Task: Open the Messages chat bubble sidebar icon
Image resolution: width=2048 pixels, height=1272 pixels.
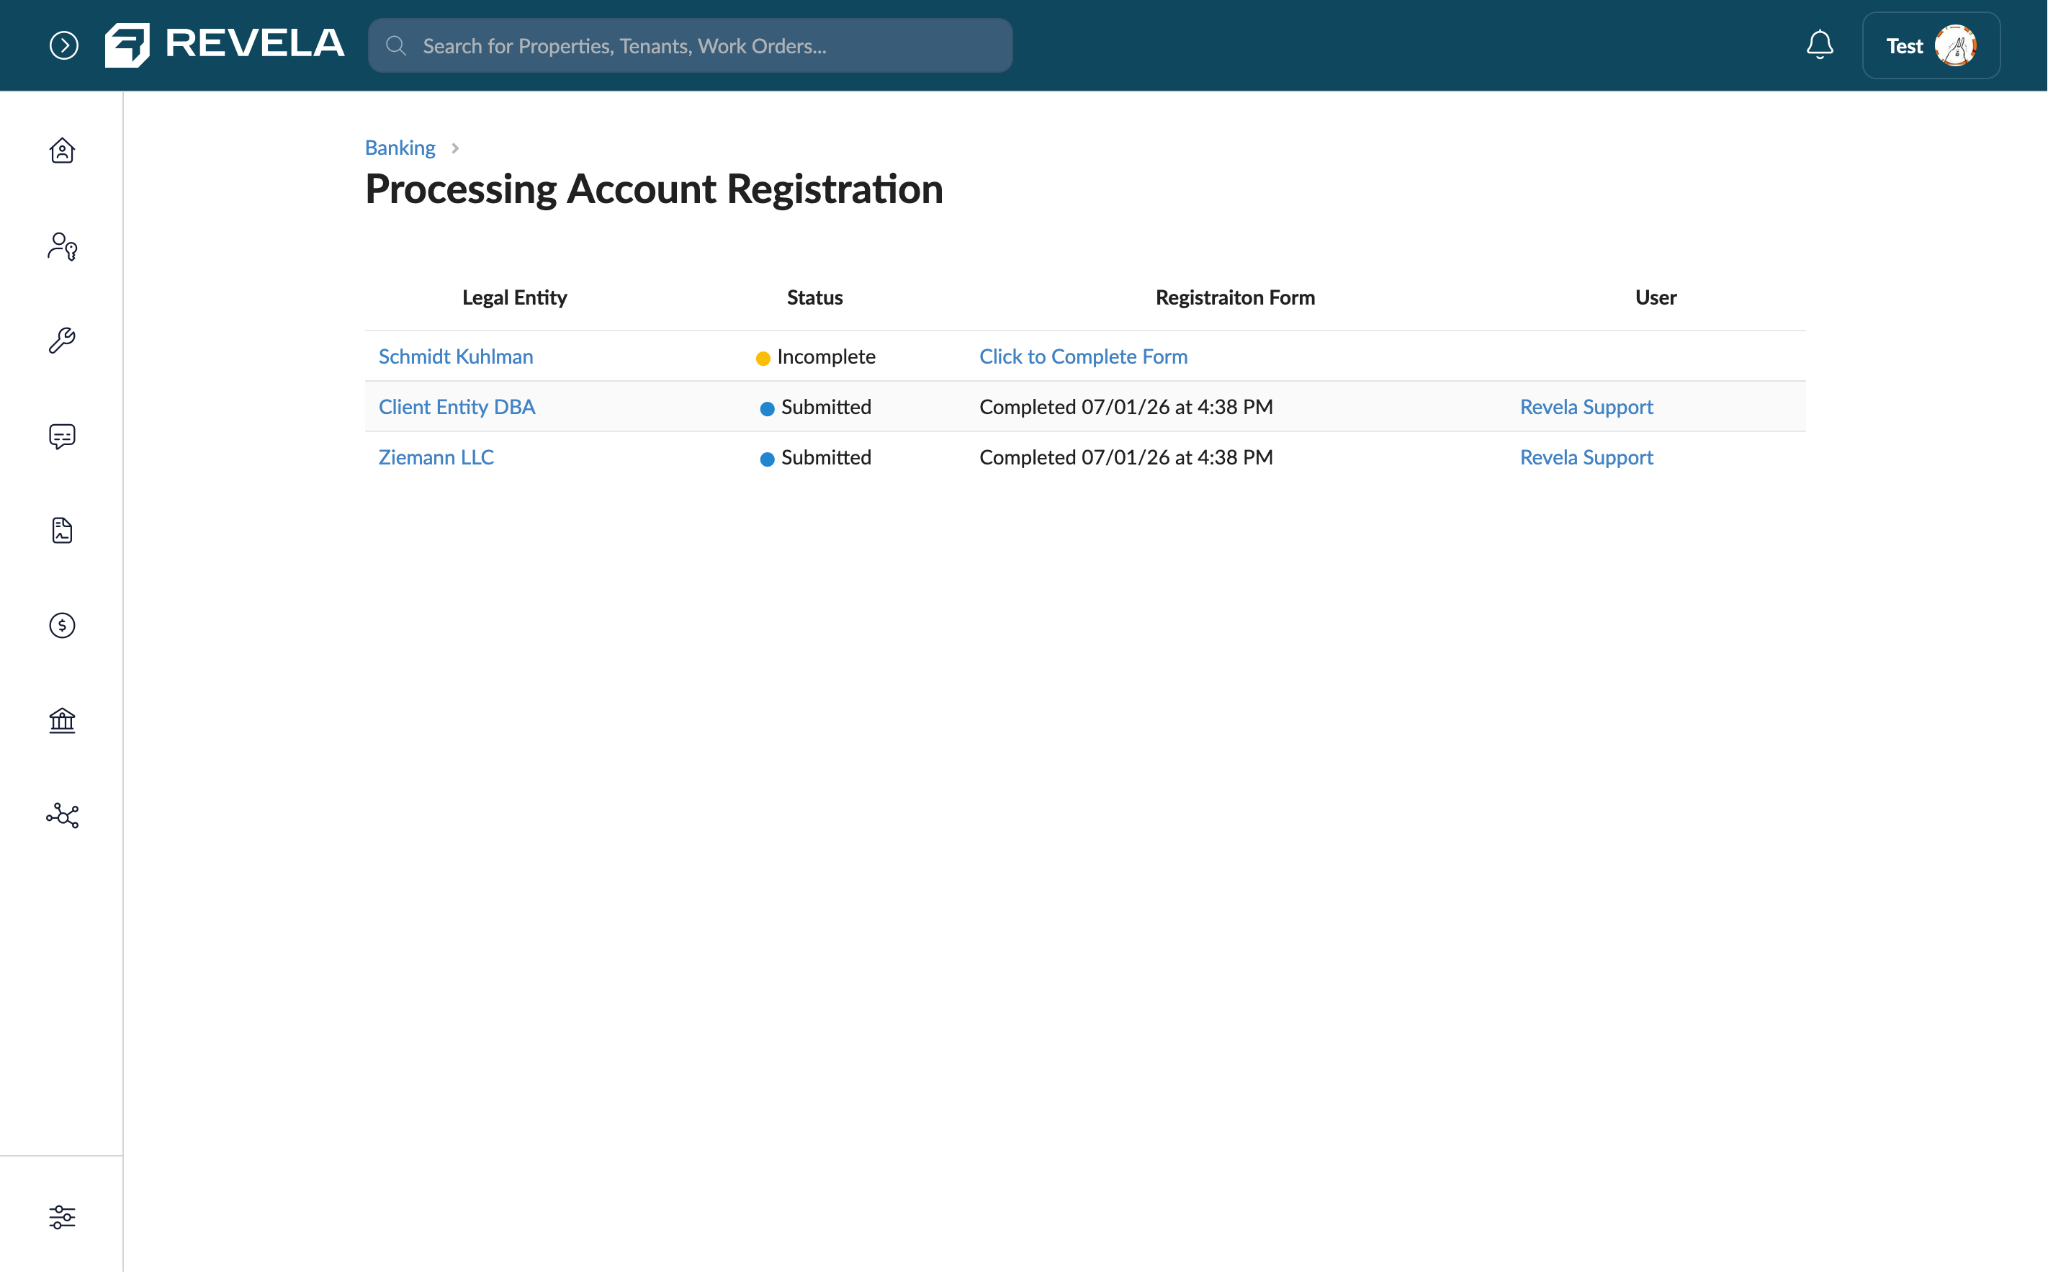Action: tap(62, 436)
